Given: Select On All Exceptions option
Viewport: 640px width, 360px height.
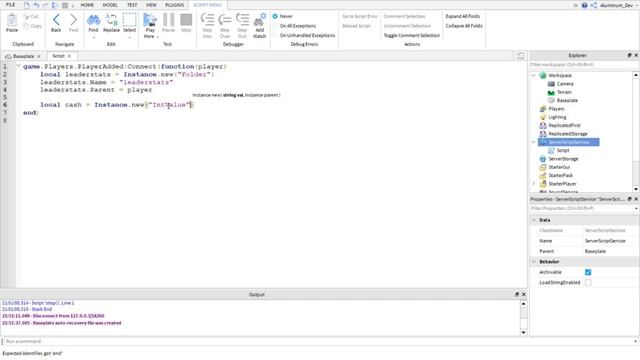Looking at the screenshot, I should point(275,26).
